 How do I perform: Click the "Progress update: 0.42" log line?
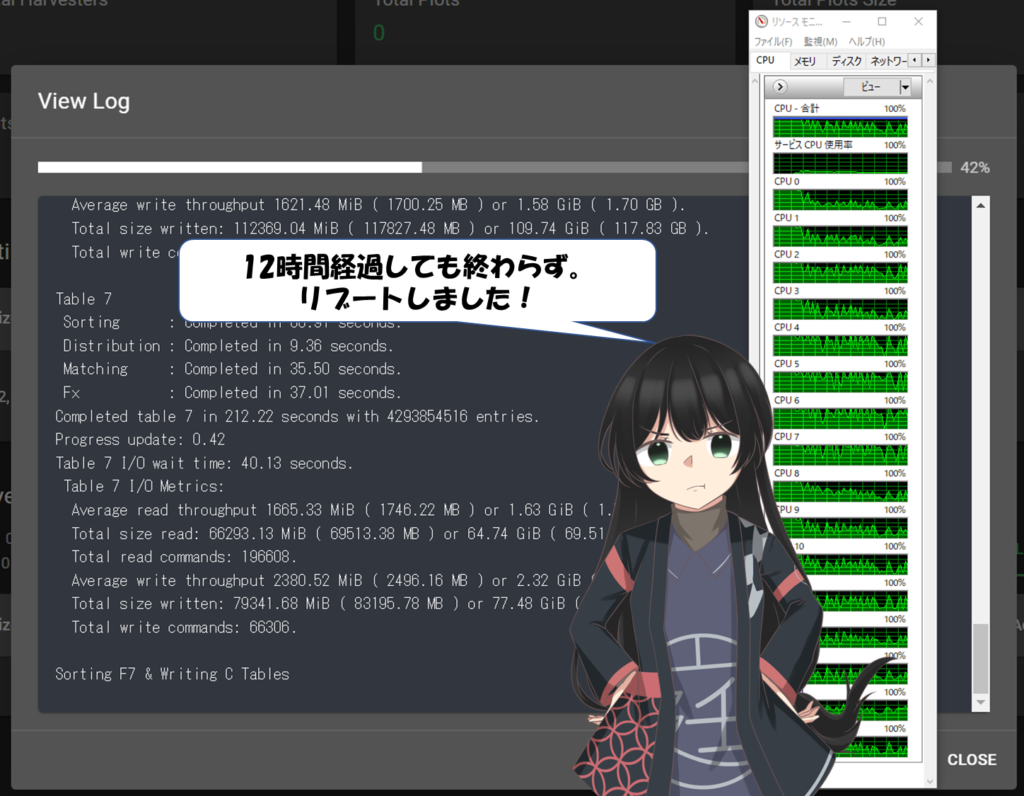(x=140, y=439)
